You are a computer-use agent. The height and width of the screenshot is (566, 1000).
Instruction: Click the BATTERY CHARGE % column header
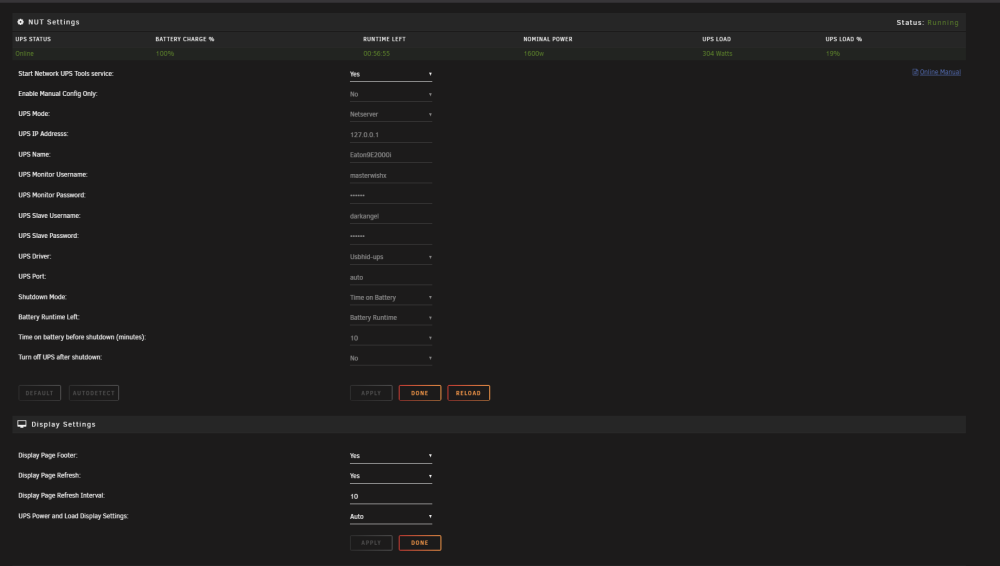pyautogui.click(x=185, y=39)
